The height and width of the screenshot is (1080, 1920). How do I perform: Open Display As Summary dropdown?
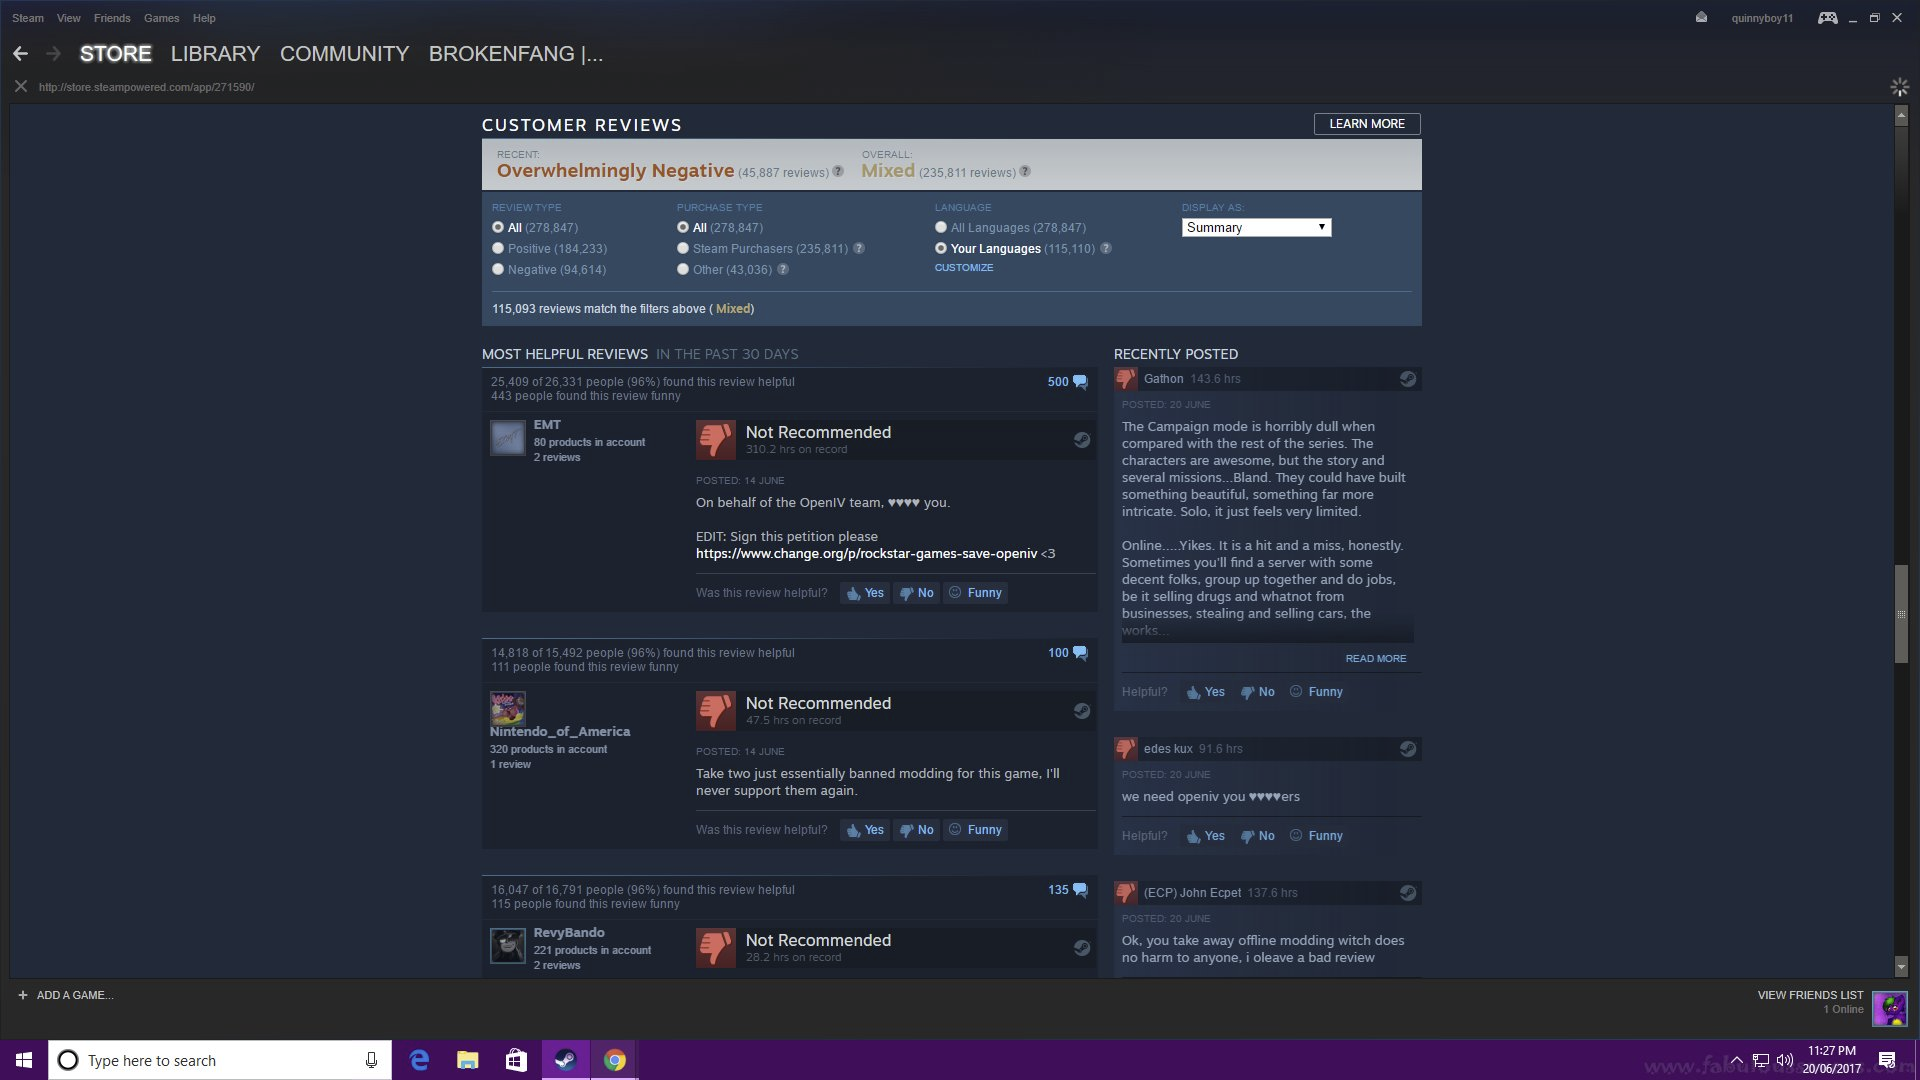pos(1256,227)
